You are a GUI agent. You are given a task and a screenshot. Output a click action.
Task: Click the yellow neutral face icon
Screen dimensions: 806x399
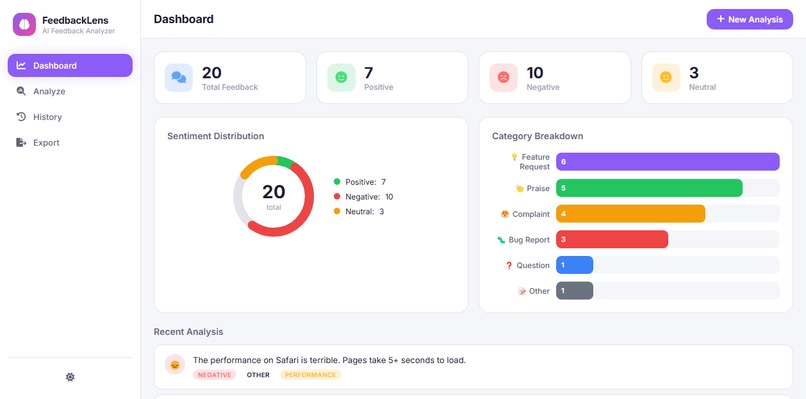click(x=666, y=78)
